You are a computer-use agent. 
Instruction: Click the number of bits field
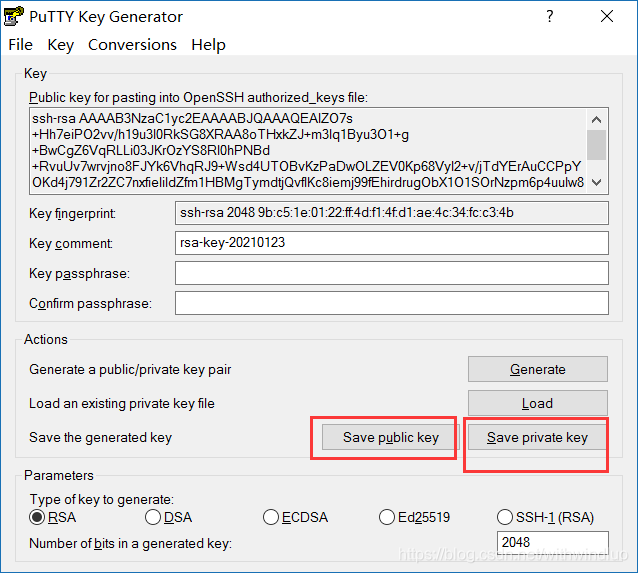(x=553, y=542)
